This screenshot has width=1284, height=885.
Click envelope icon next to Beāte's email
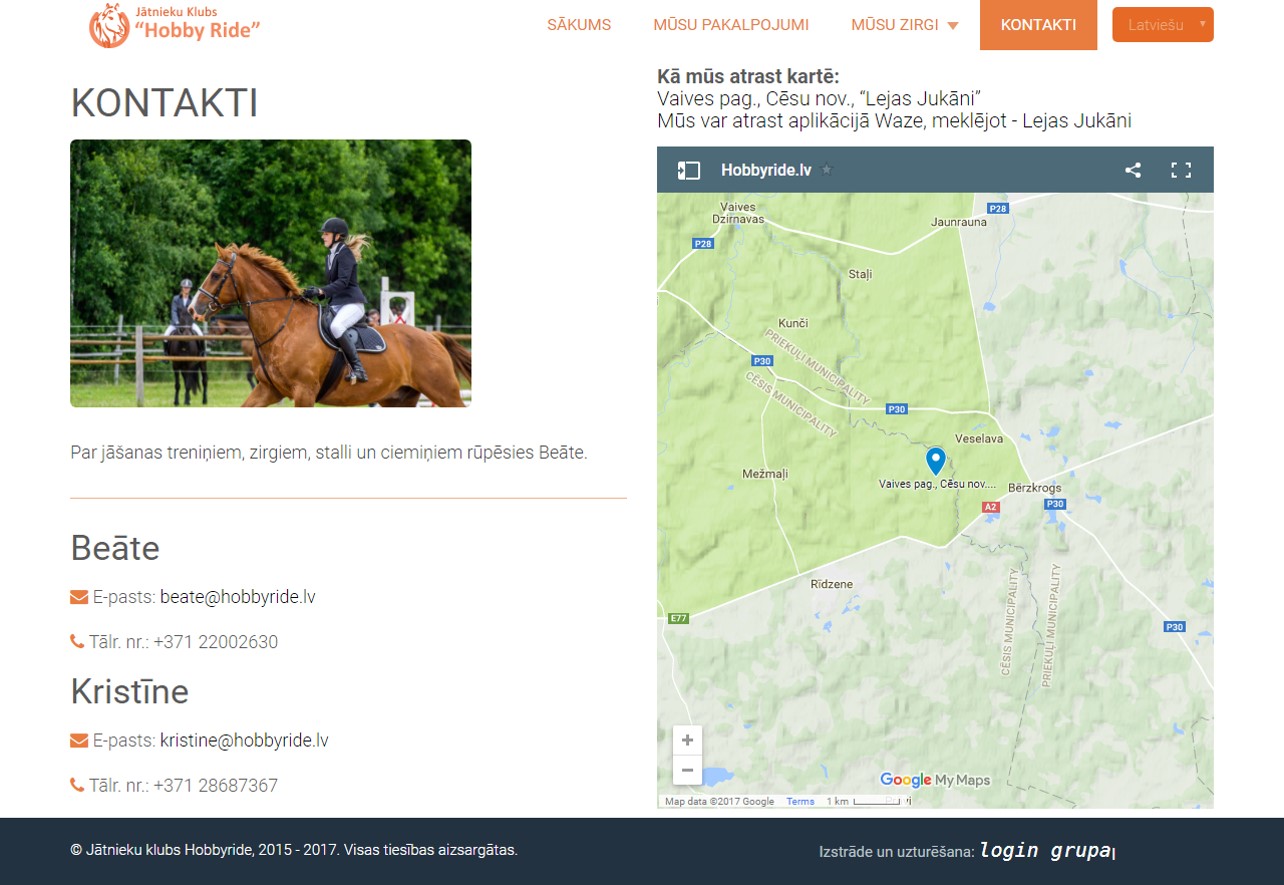point(79,598)
